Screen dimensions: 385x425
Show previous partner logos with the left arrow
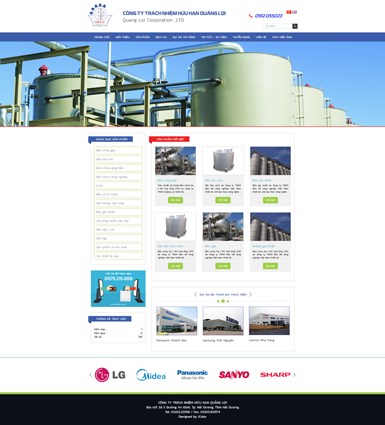click(91, 375)
